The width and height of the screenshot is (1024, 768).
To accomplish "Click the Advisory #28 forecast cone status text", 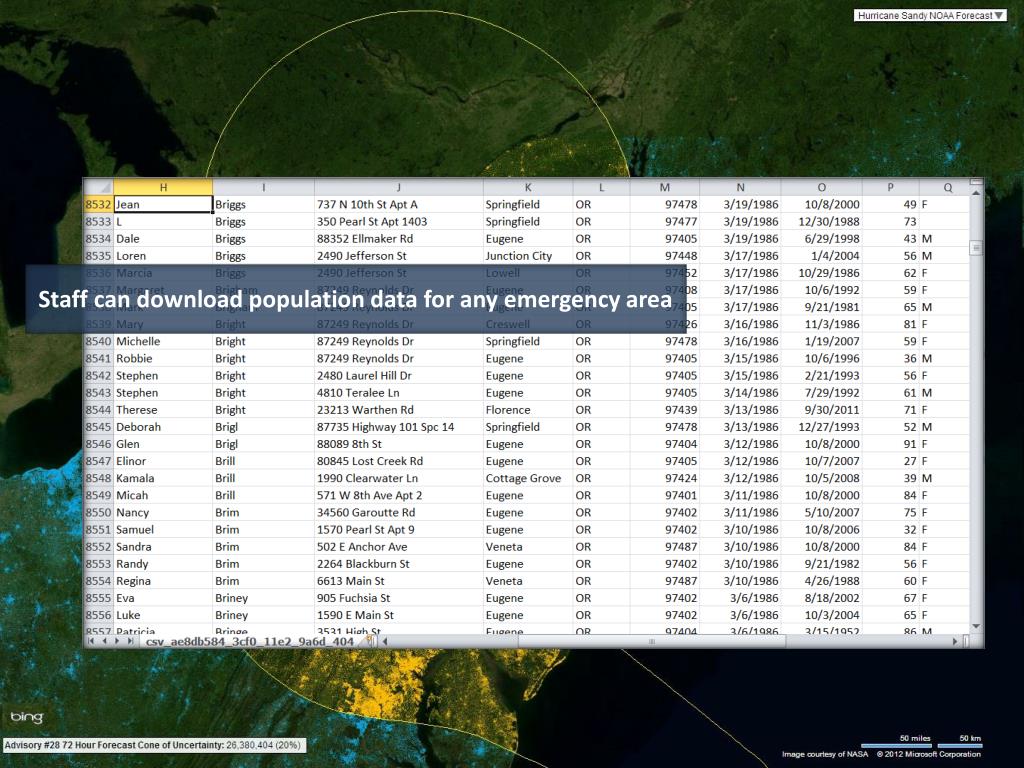I will [x=152, y=745].
